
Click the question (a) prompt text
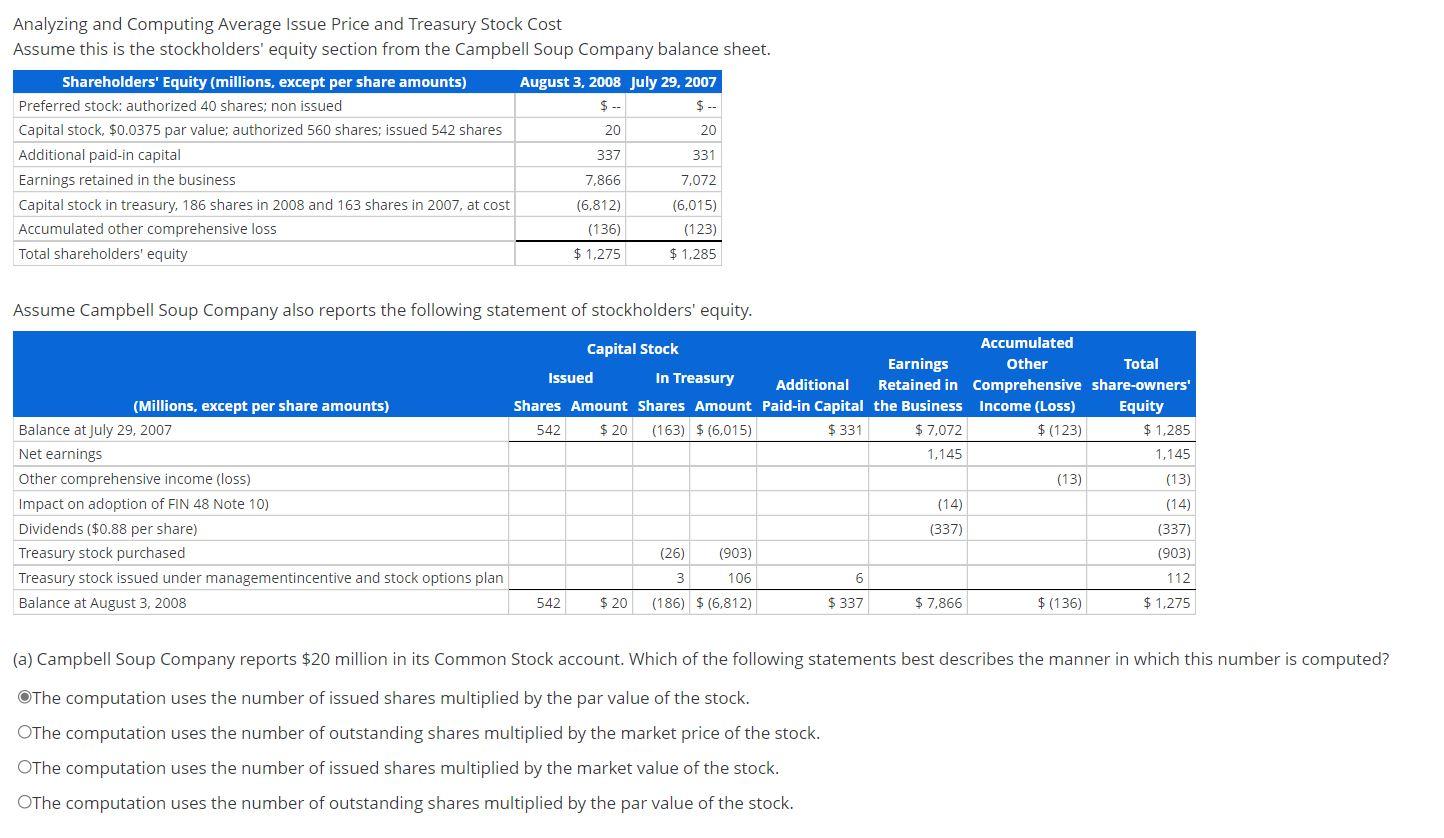pos(700,659)
